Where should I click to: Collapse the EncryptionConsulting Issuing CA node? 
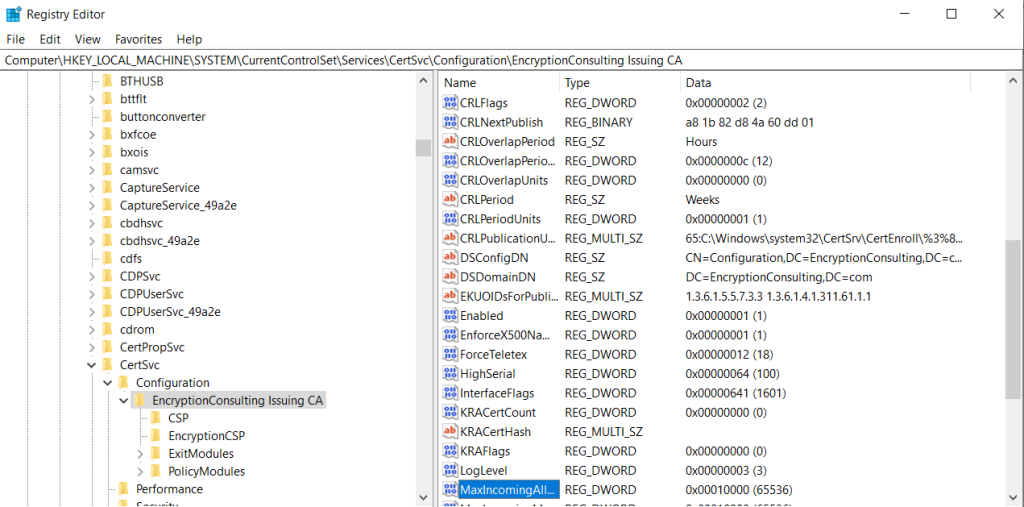click(123, 400)
